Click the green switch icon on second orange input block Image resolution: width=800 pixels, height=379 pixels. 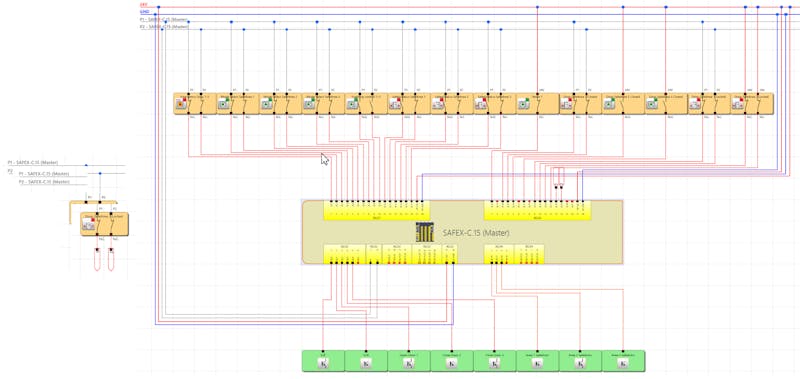[x=223, y=104]
